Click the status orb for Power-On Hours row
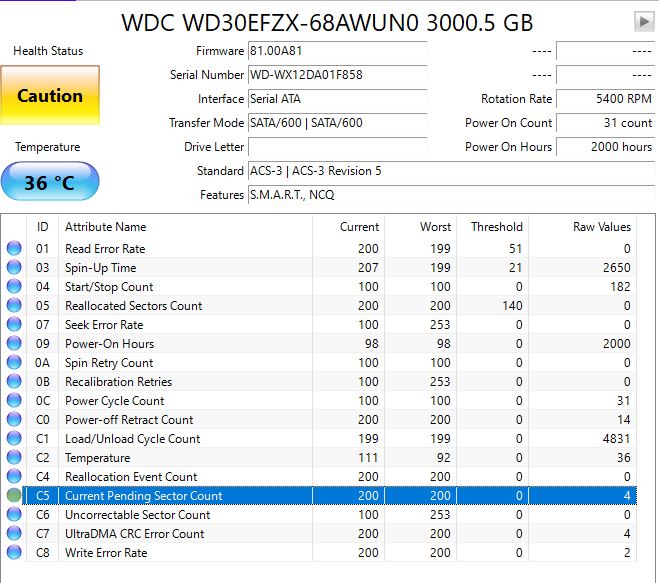This screenshot has height=583, width=659. 14,343
